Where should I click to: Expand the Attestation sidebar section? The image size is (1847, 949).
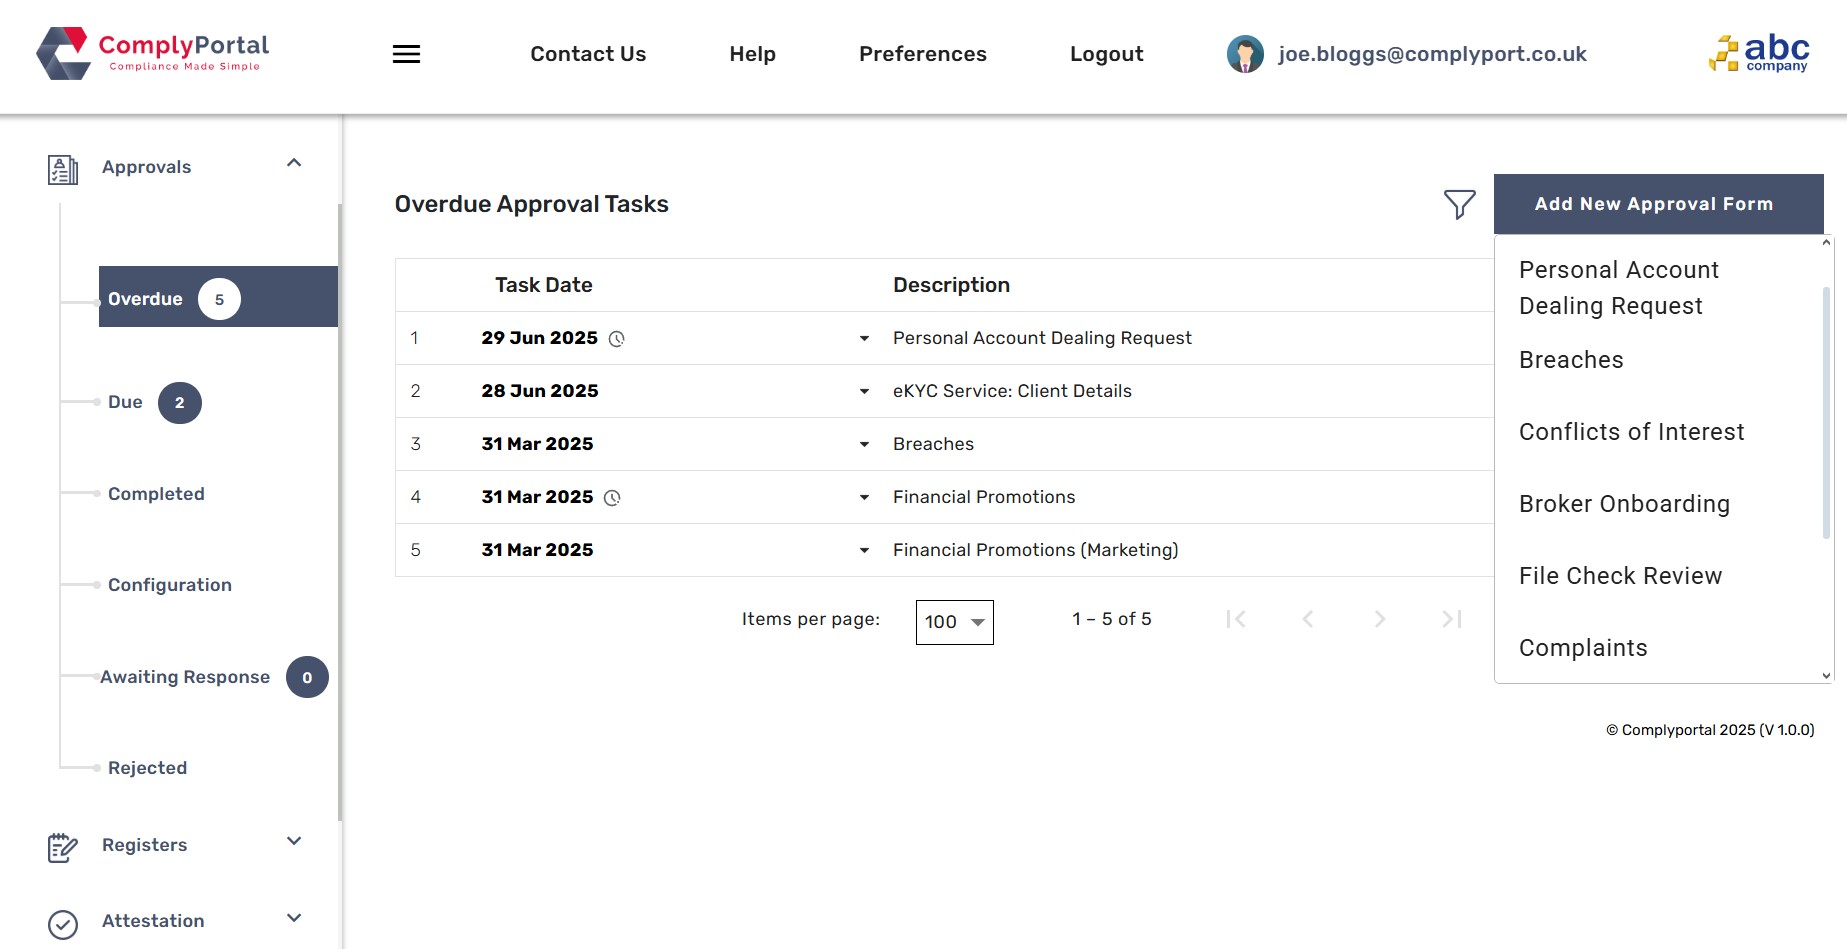(x=294, y=918)
